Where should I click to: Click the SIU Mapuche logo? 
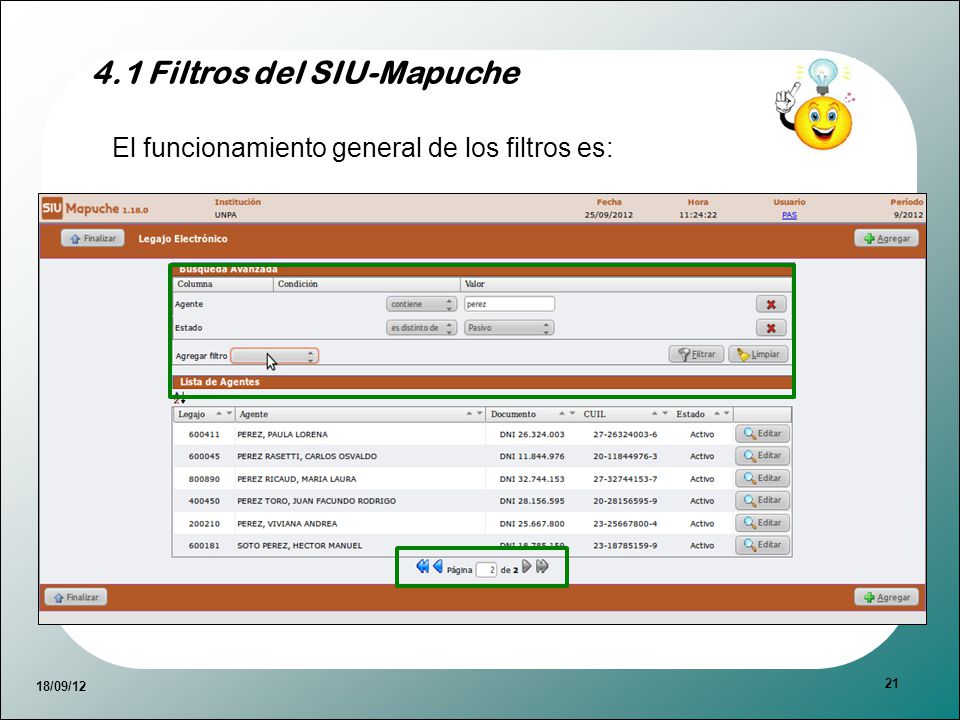coord(95,209)
